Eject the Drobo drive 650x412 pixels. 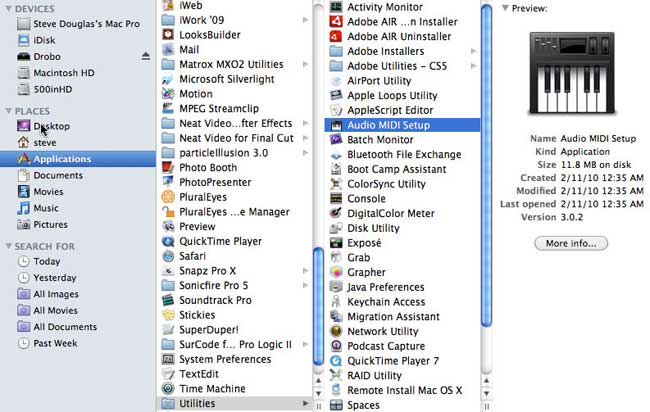tap(146, 56)
